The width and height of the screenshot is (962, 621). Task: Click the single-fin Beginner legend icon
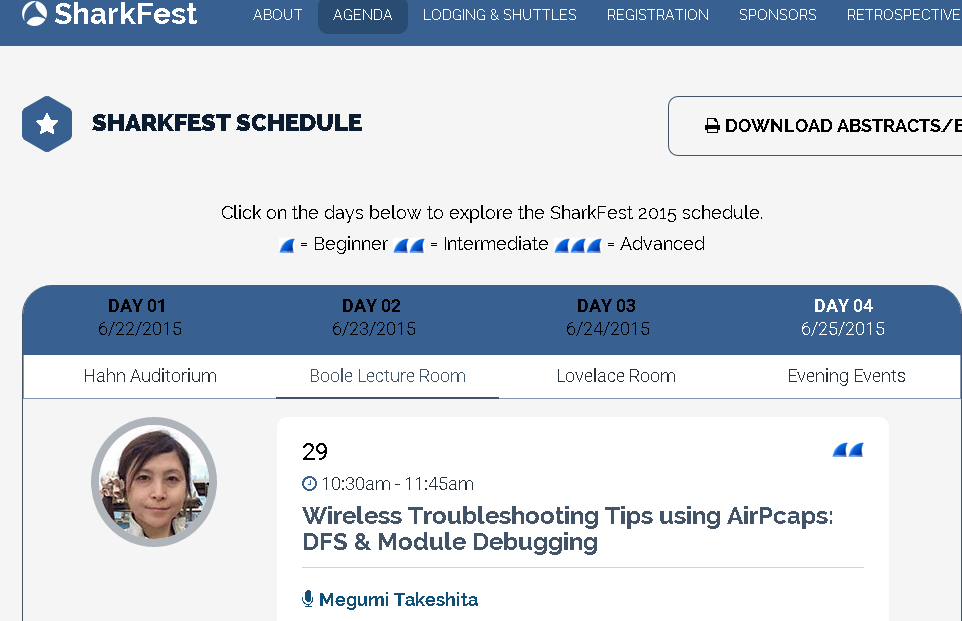click(287, 245)
